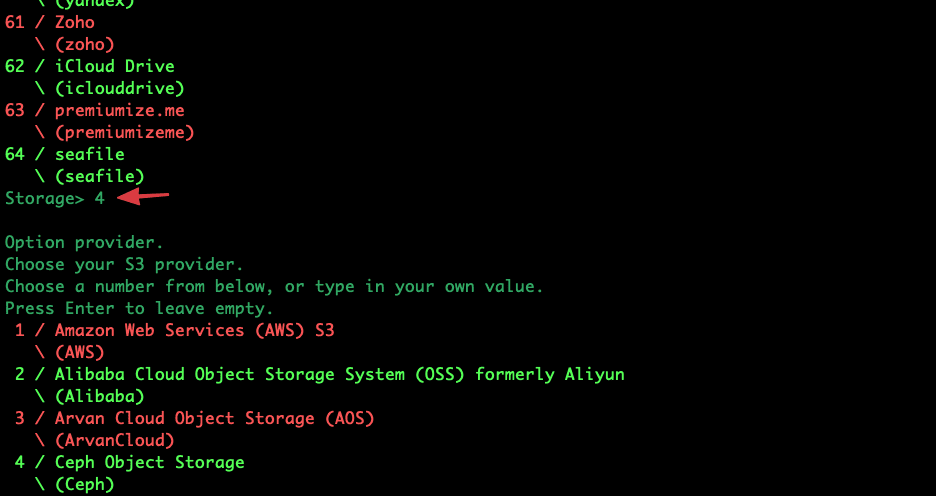The width and height of the screenshot is (936, 496).
Task: Select the Zoho storage option line
Action: pos(75,22)
